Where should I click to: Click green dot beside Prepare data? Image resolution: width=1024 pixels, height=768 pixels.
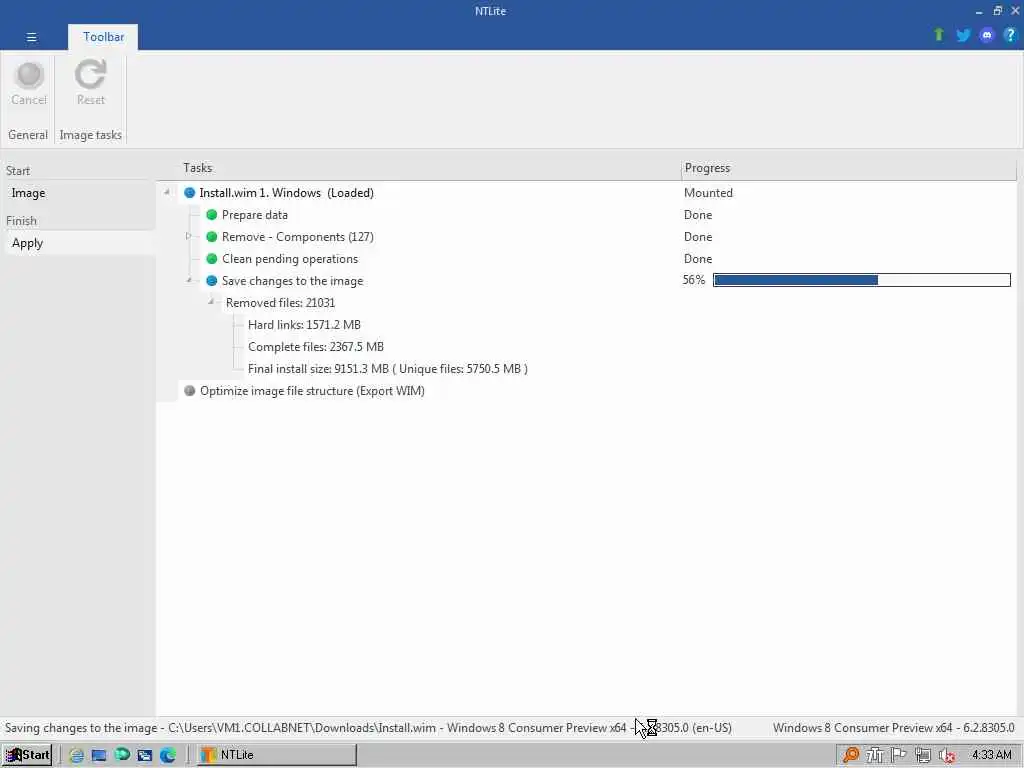pyautogui.click(x=212, y=215)
